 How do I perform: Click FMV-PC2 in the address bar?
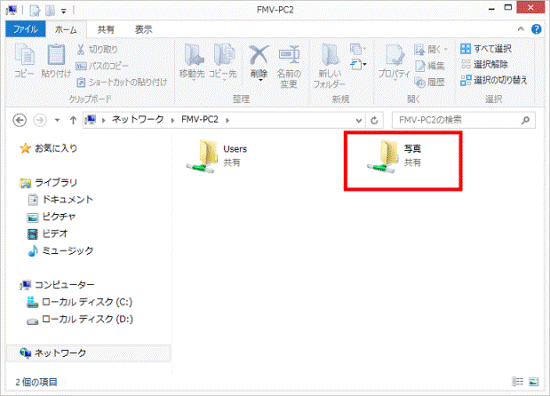pos(200,120)
